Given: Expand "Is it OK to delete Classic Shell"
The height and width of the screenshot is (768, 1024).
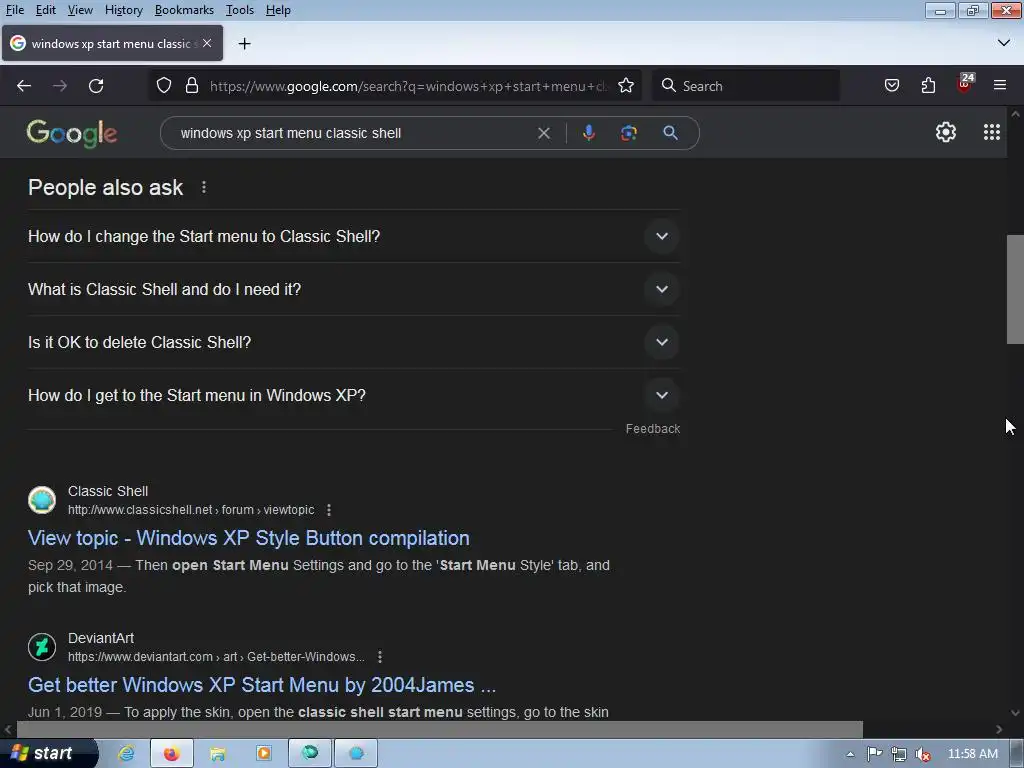Looking at the screenshot, I should click(x=353, y=342).
